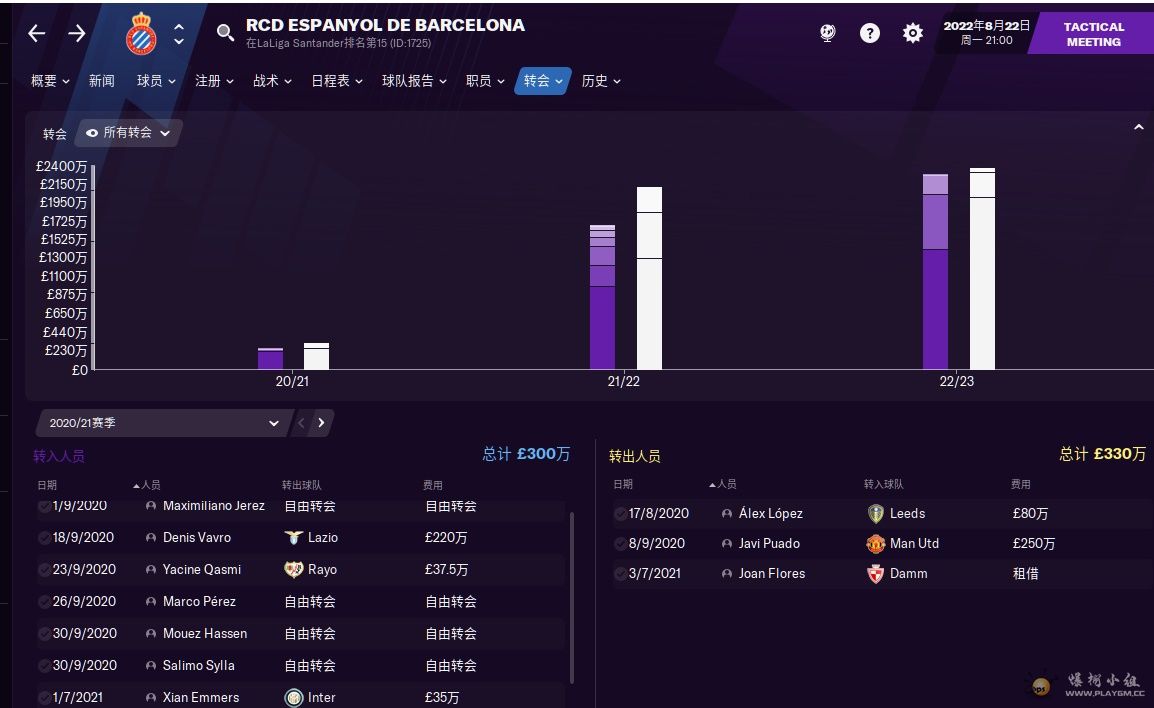1154x708 pixels.
Task: Click the Lazio club badge
Action: pyautogui.click(x=294, y=538)
